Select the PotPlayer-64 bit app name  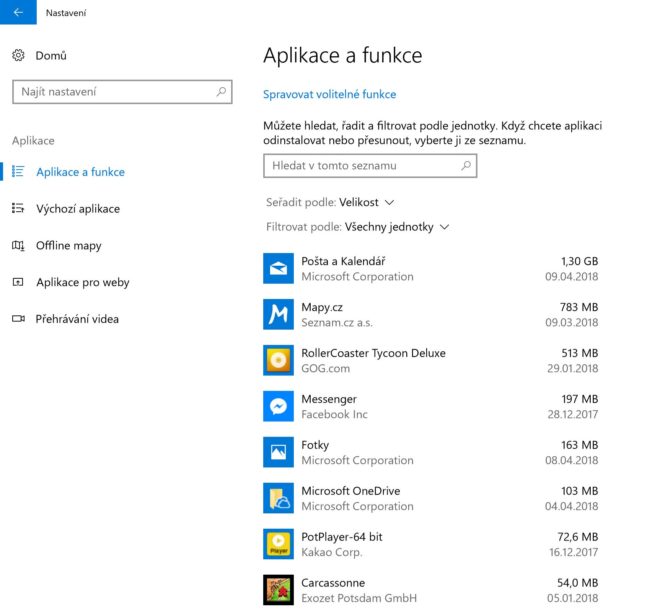[342, 537]
